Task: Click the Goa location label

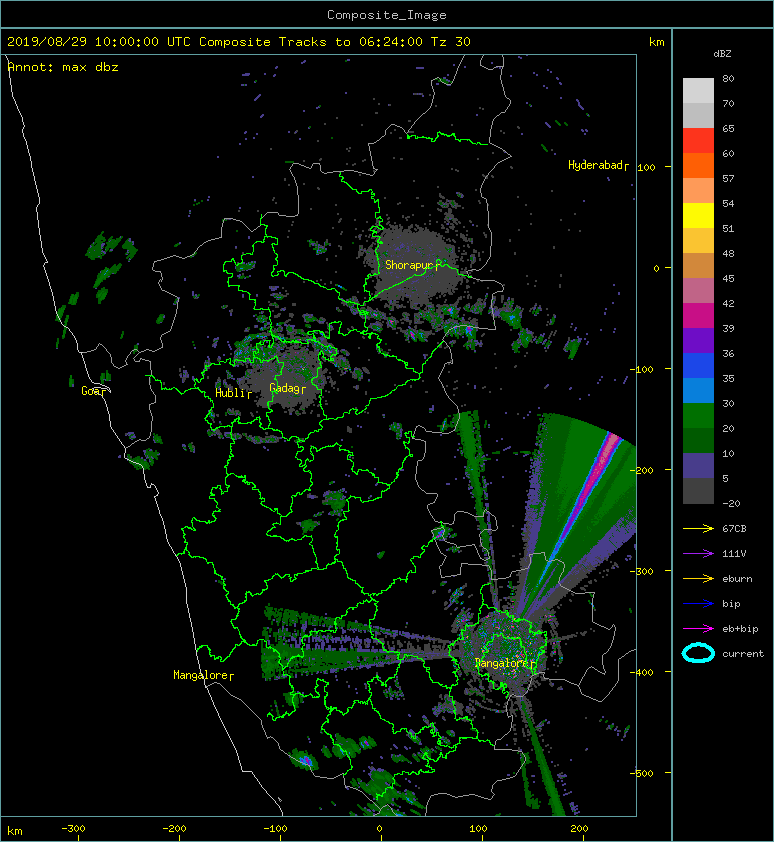Action: tap(92, 391)
